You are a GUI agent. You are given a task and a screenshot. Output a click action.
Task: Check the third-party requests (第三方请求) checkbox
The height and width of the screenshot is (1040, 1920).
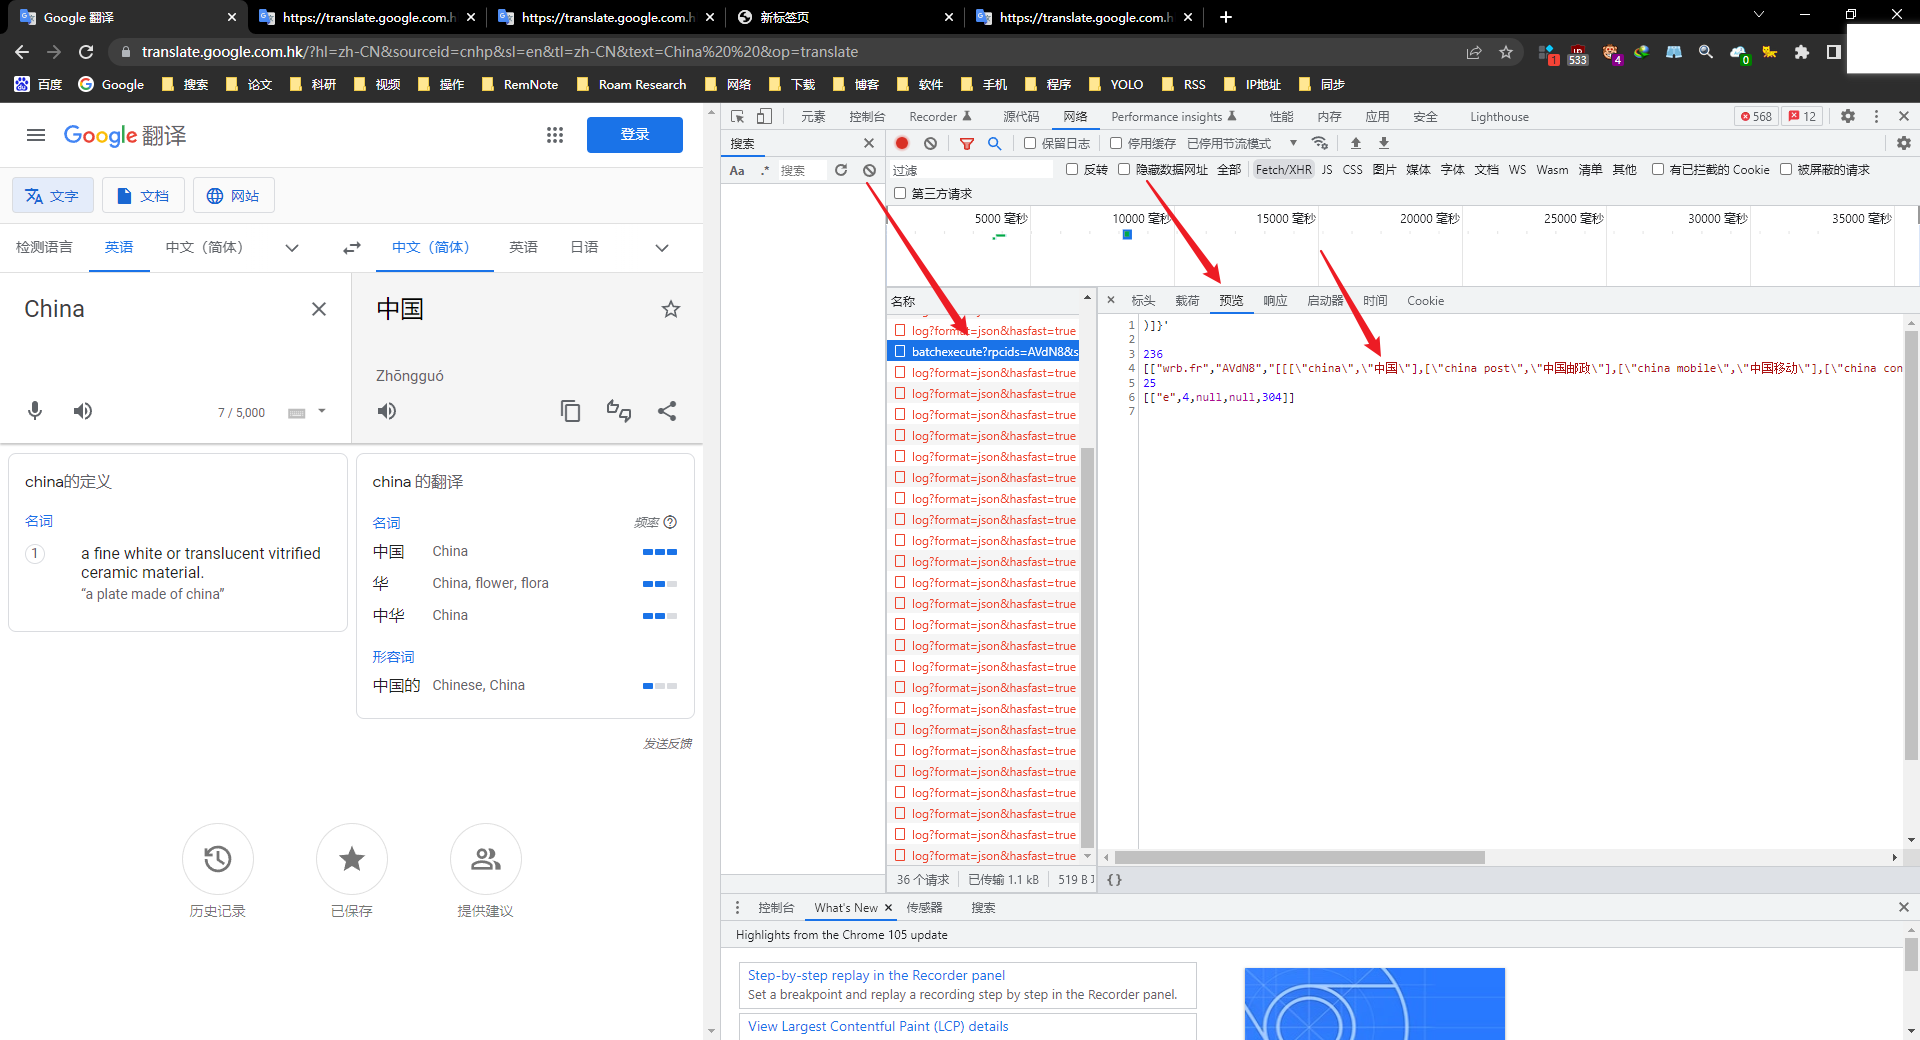[900, 193]
